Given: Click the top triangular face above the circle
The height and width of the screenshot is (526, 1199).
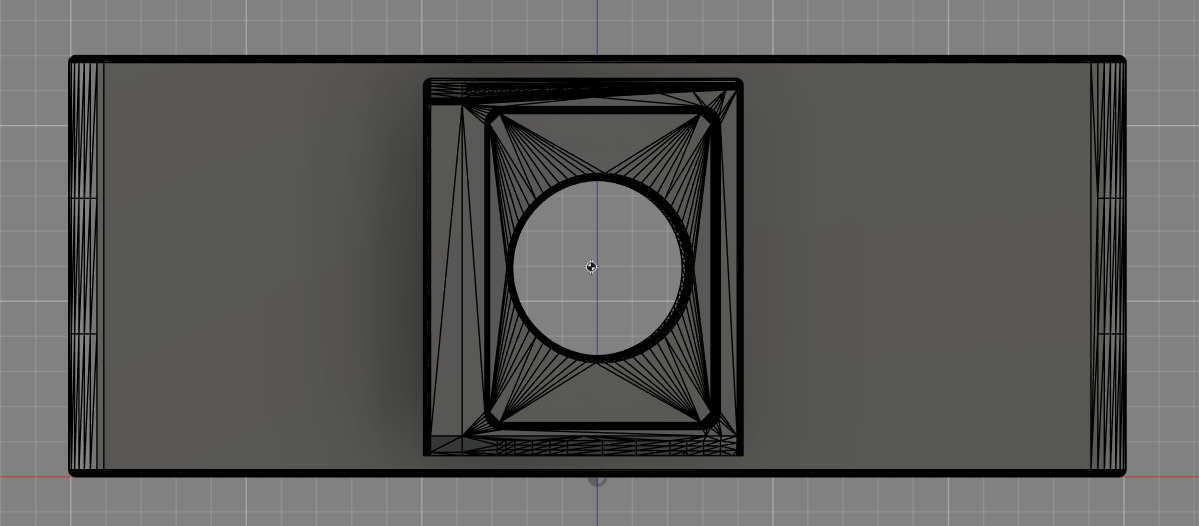Looking at the screenshot, I should (x=598, y=140).
